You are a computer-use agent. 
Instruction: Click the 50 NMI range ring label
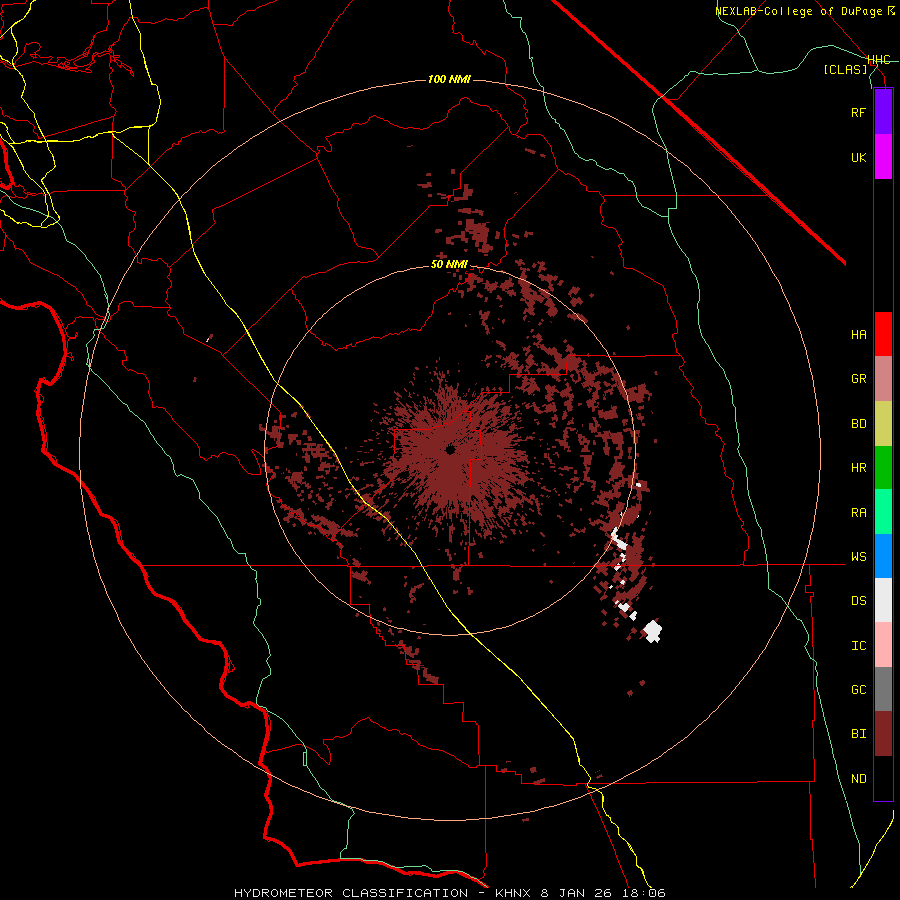click(x=449, y=265)
